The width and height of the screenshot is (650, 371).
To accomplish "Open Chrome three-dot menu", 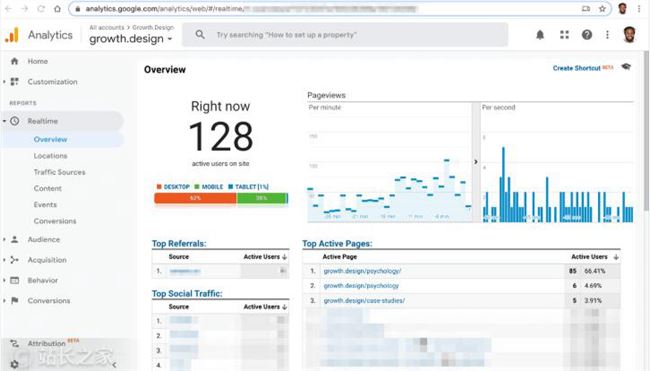I will coord(639,9).
